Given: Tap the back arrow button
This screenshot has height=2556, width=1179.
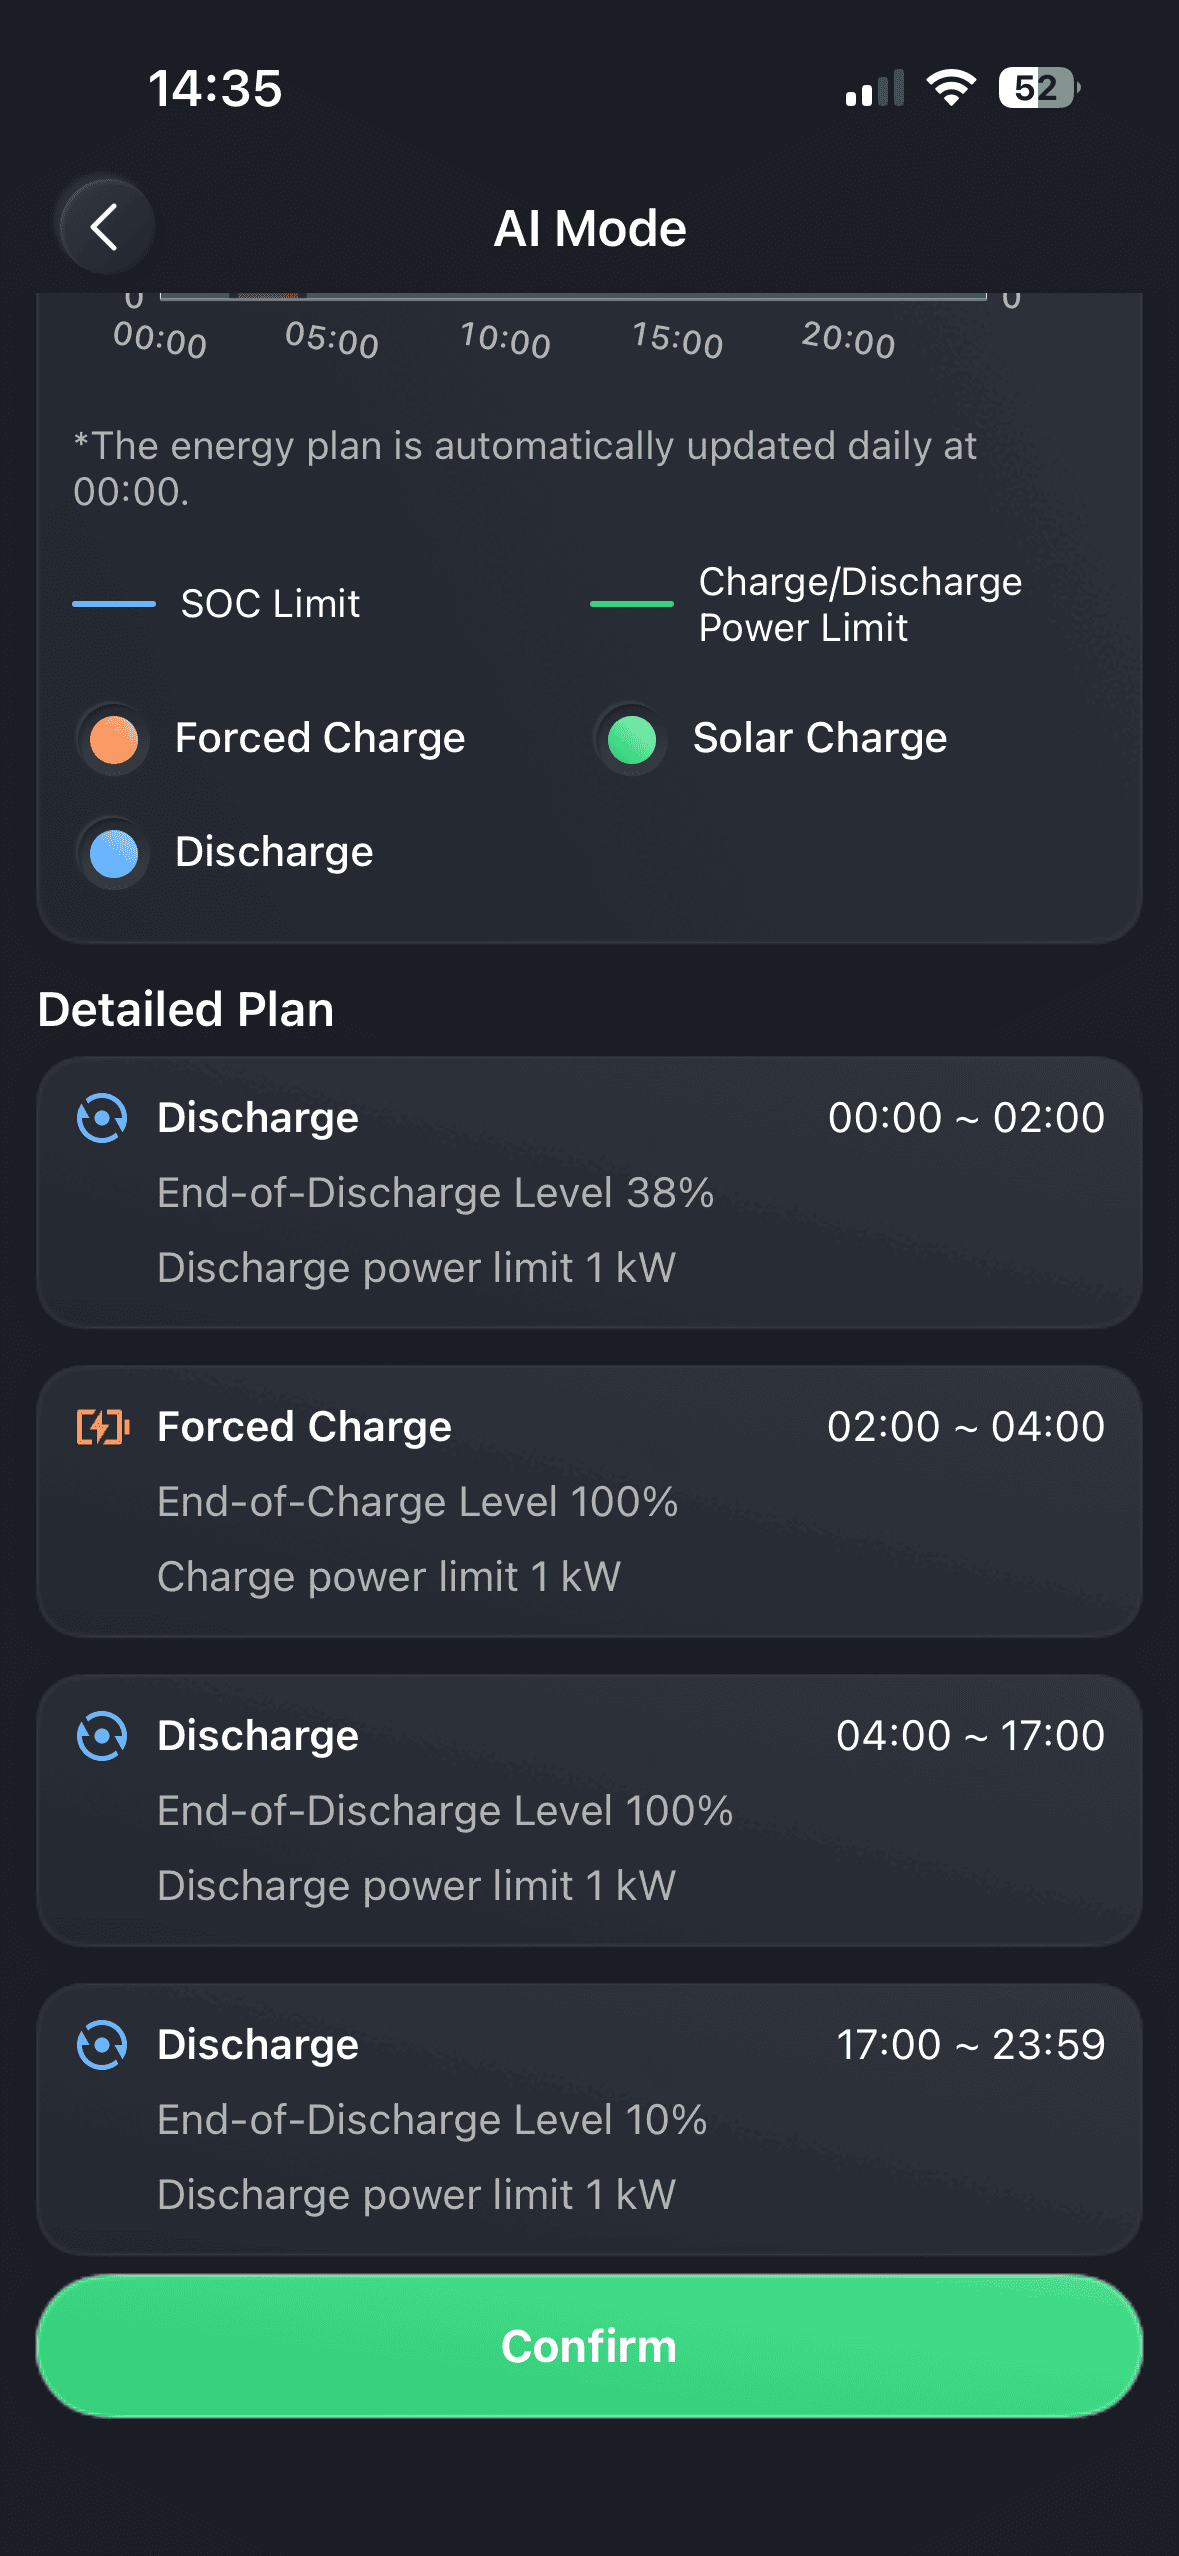Looking at the screenshot, I should (x=105, y=227).
